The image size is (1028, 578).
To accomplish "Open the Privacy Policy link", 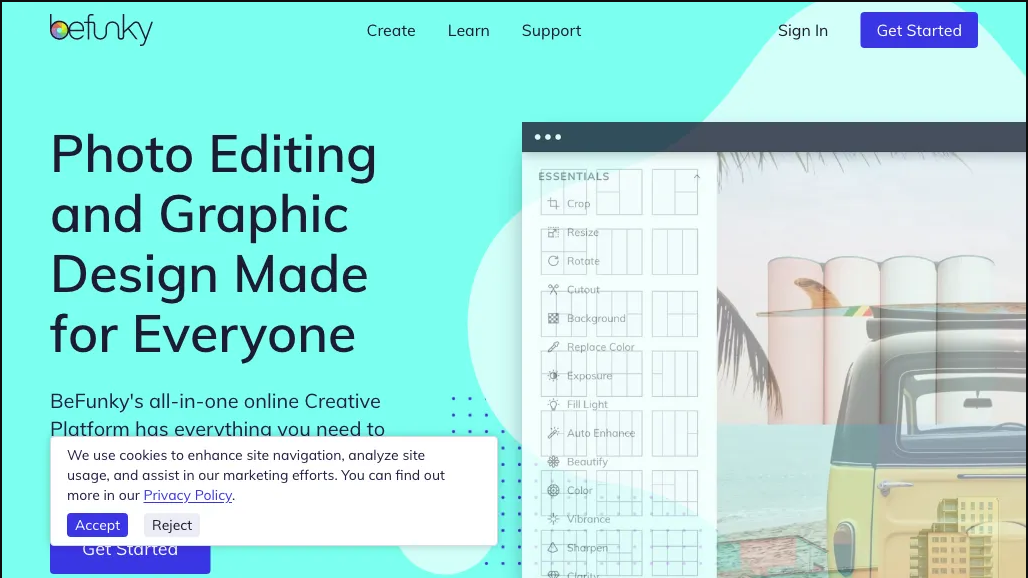I will 188,495.
